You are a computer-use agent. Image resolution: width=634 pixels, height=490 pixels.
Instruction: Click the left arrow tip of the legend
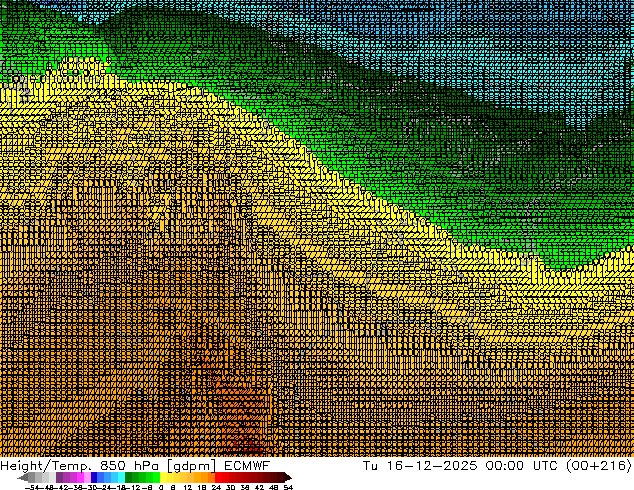(x=21, y=478)
